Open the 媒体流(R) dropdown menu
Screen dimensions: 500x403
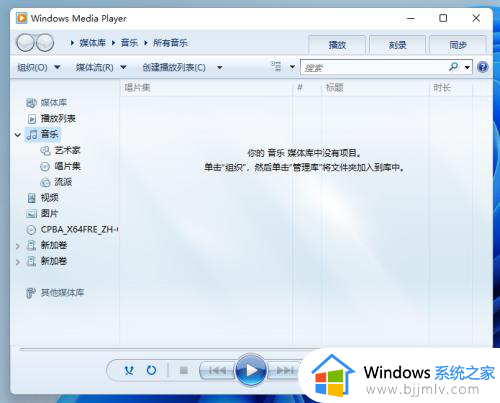tap(101, 68)
